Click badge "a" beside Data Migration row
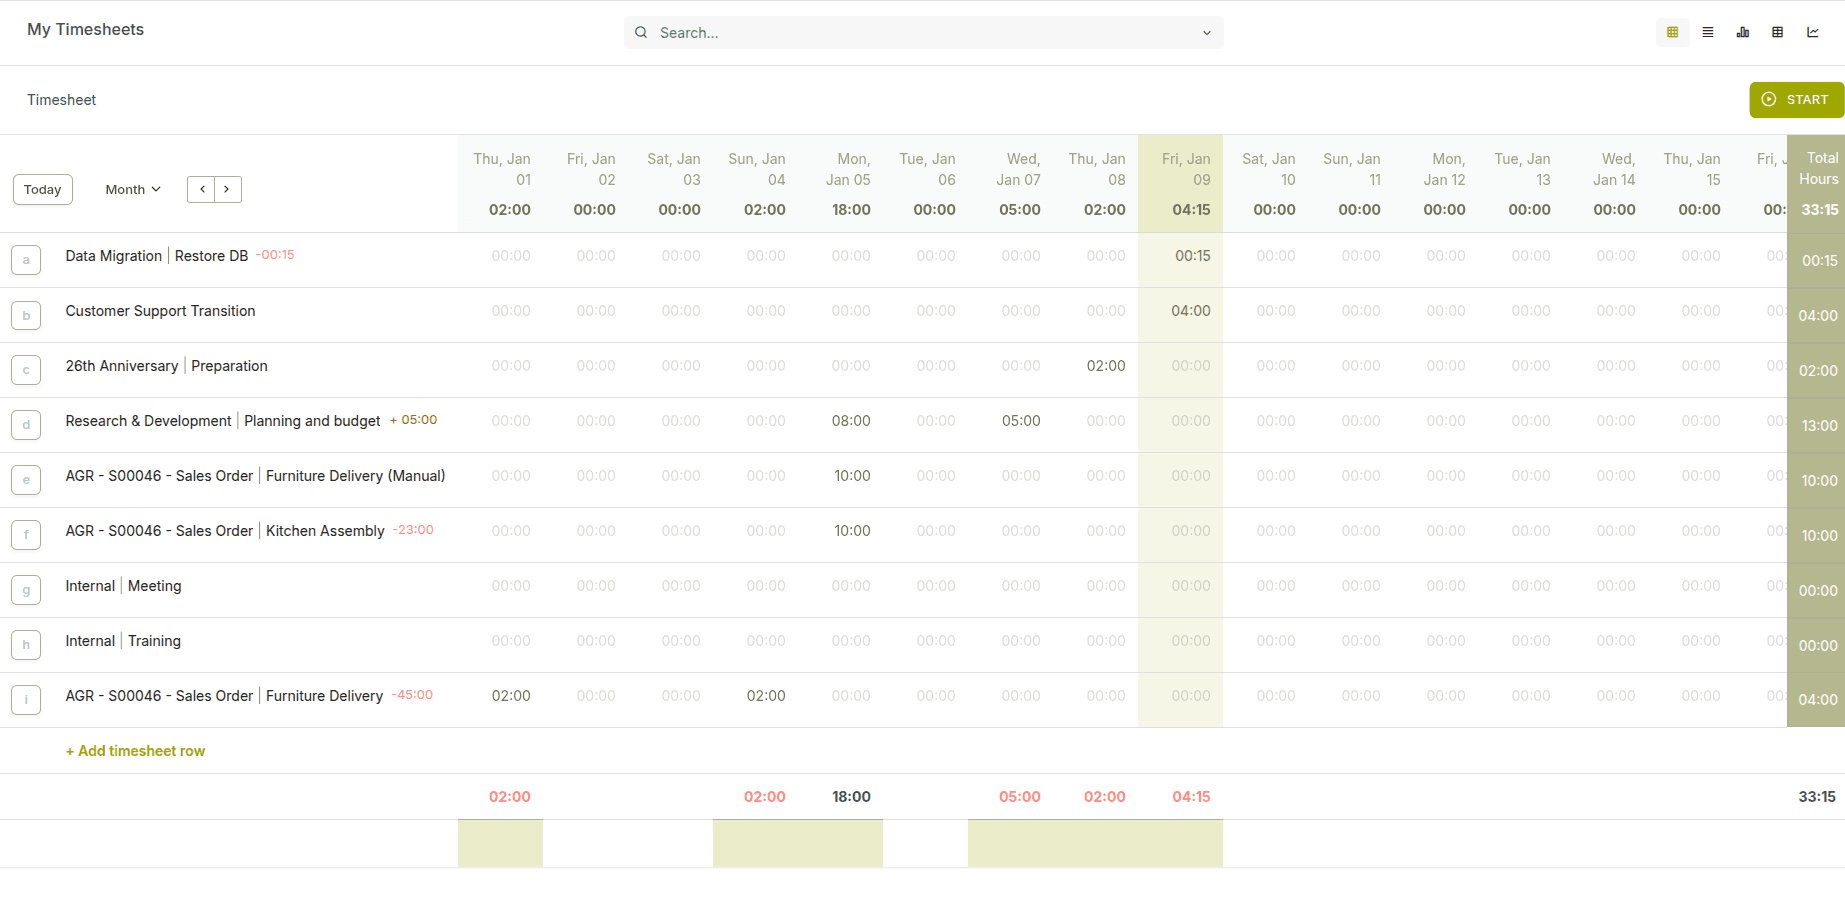The image size is (1845, 912). point(26,259)
